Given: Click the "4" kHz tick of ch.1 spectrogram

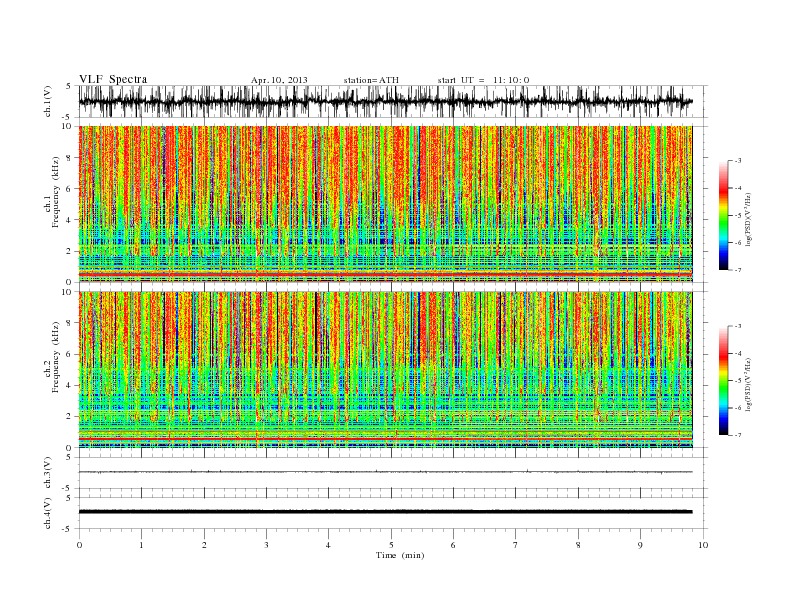Looking at the screenshot, I should [x=70, y=220].
